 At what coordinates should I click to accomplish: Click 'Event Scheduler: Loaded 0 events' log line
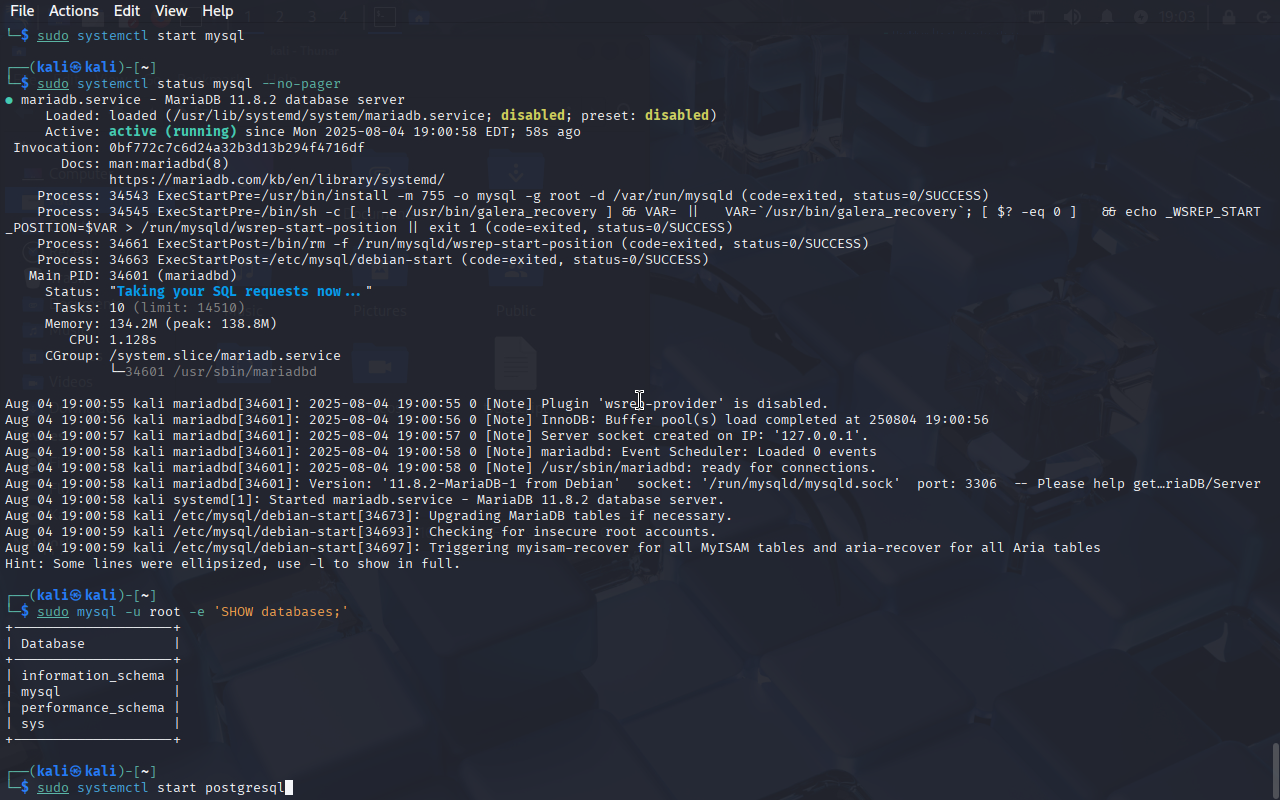coord(441,452)
